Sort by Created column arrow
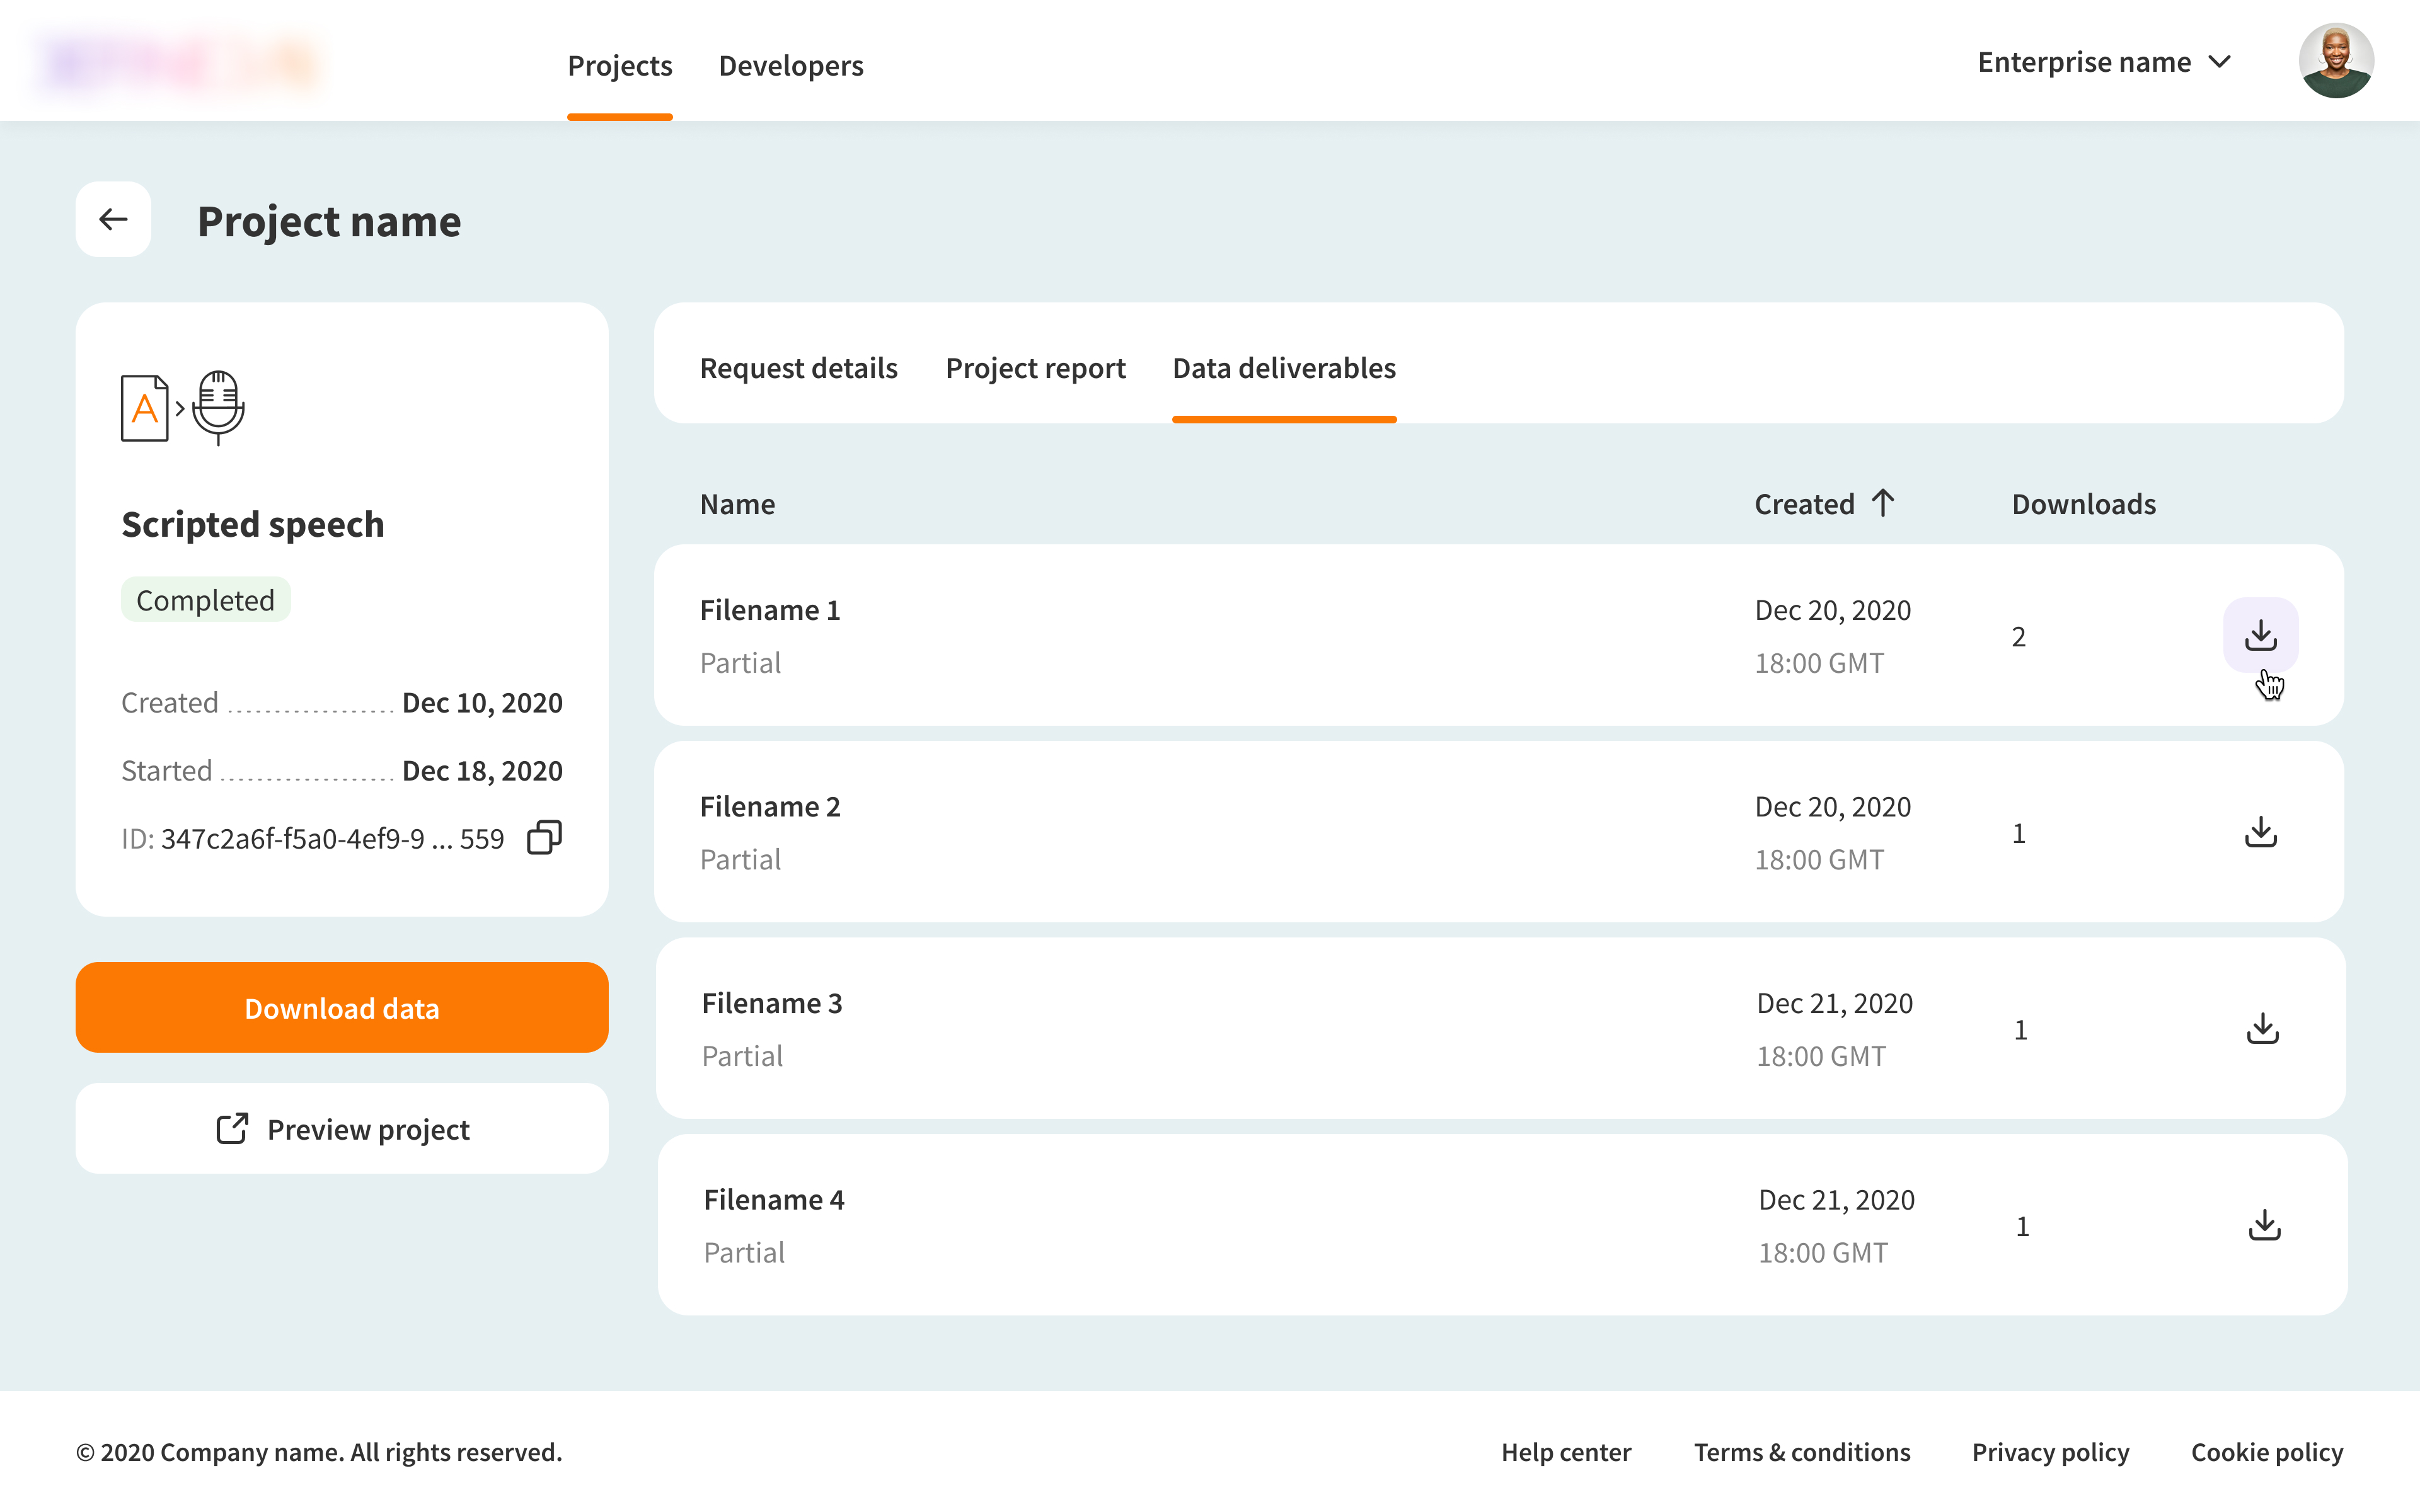 1883,503
